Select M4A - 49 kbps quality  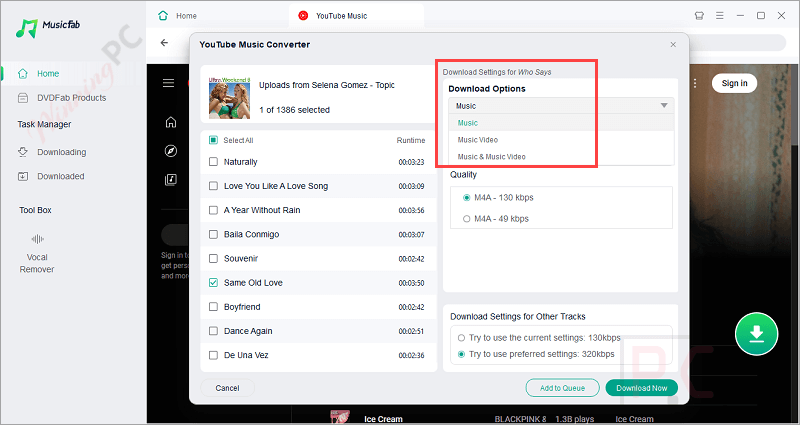pyautogui.click(x=466, y=219)
